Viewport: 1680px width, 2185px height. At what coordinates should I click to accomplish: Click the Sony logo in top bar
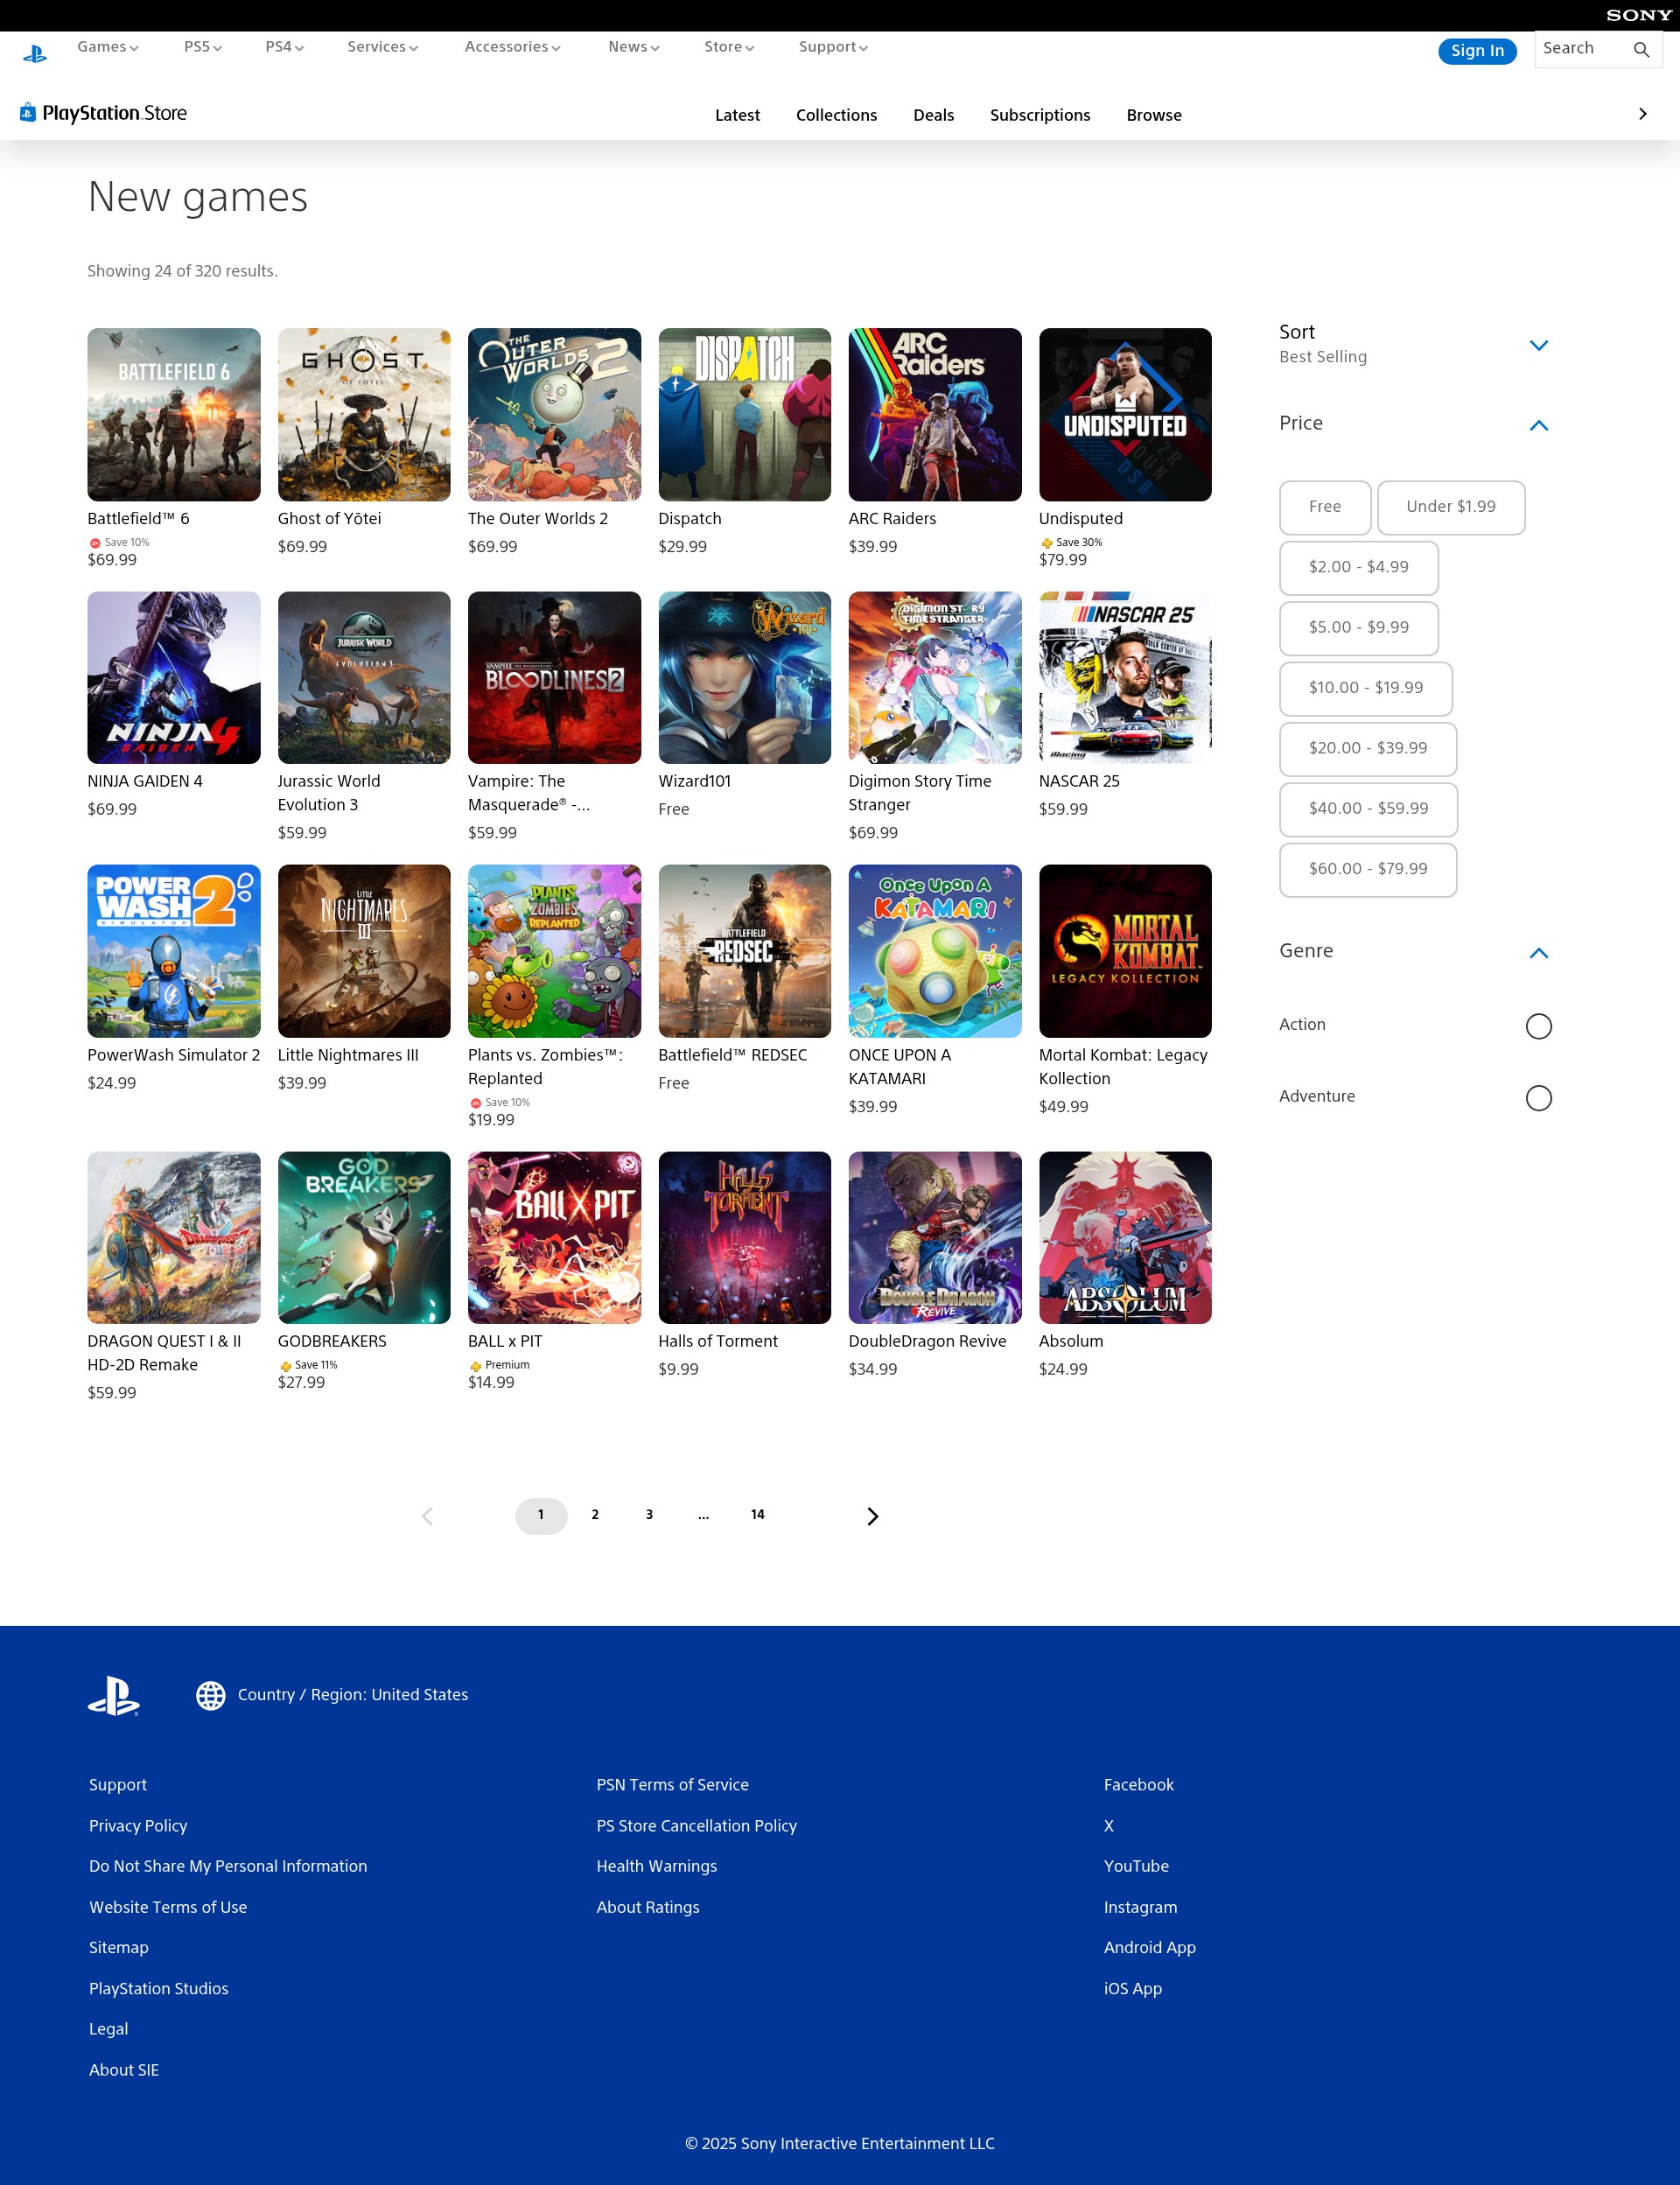click(x=1638, y=15)
